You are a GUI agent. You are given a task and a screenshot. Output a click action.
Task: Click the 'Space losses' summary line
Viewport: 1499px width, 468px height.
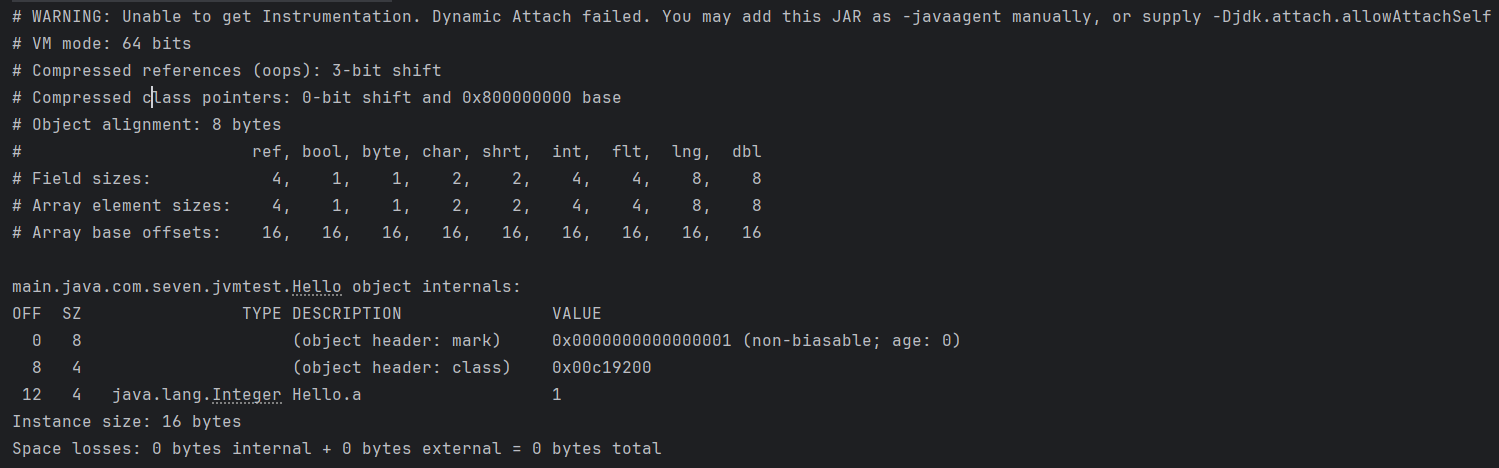[x=336, y=449]
